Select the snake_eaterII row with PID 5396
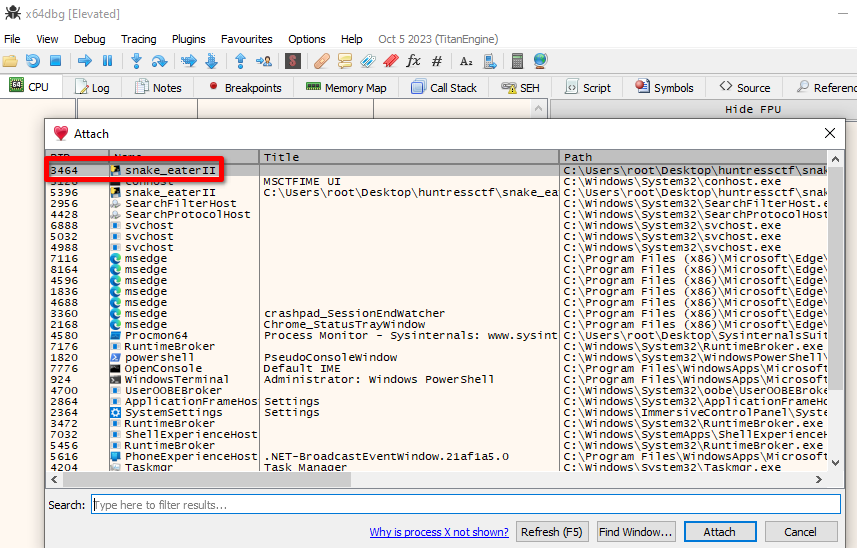This screenshot has width=857, height=548. [436, 192]
